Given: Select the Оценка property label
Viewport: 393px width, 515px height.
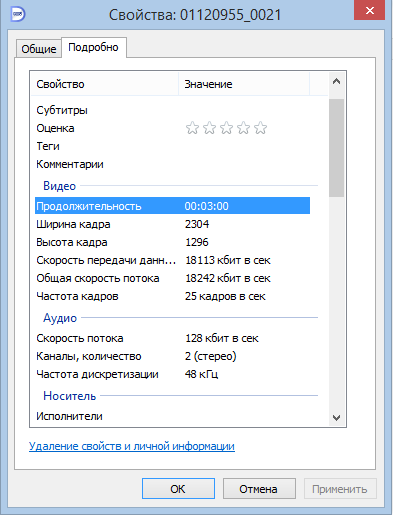Looking at the screenshot, I should [55, 128].
